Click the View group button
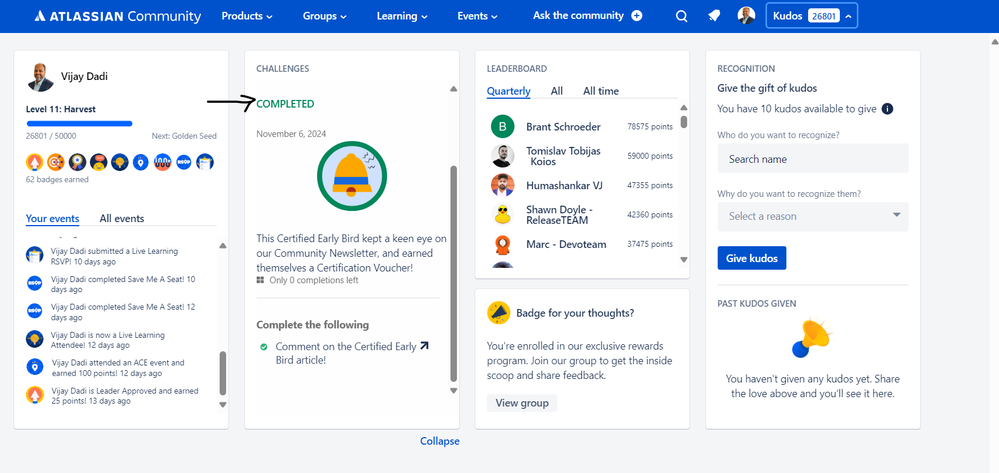Viewport: 999px width, 473px height. [x=522, y=403]
